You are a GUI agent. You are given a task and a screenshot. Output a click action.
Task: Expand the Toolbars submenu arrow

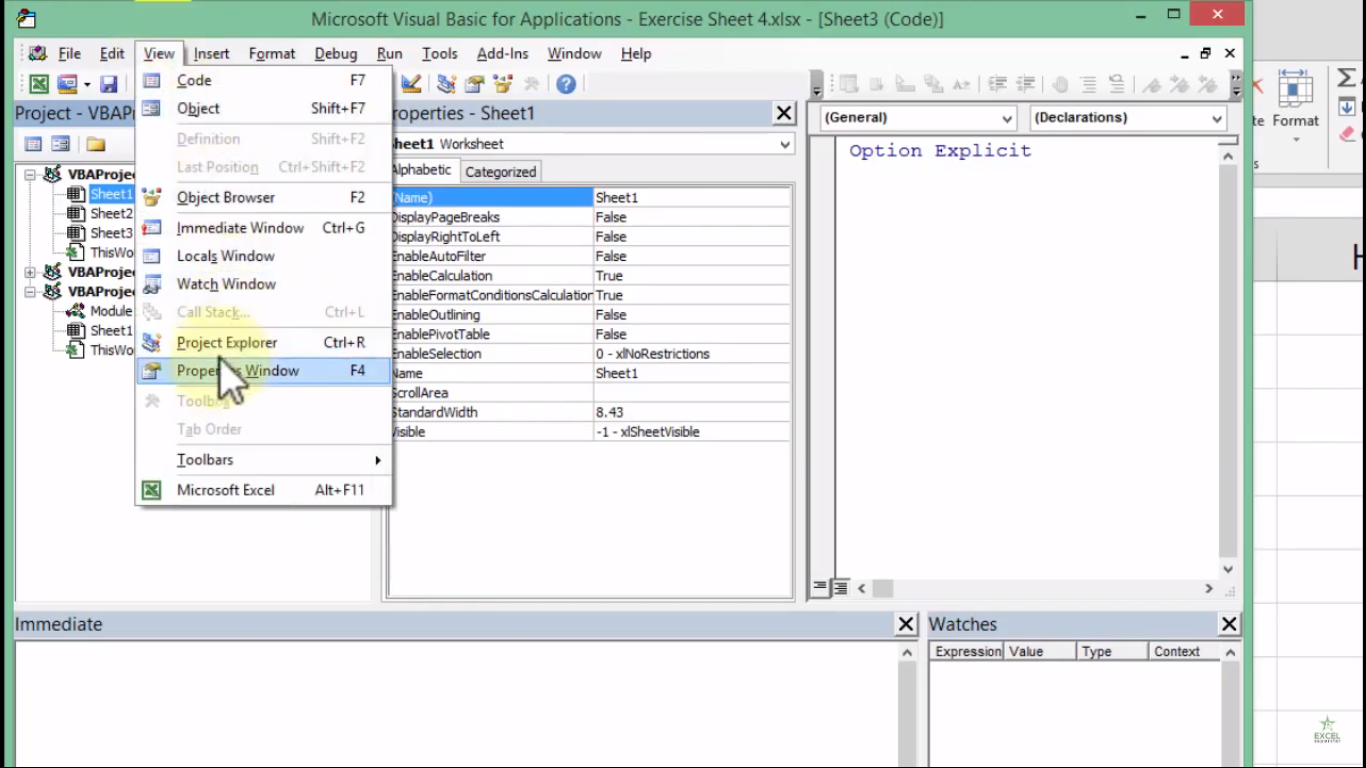[x=378, y=460]
